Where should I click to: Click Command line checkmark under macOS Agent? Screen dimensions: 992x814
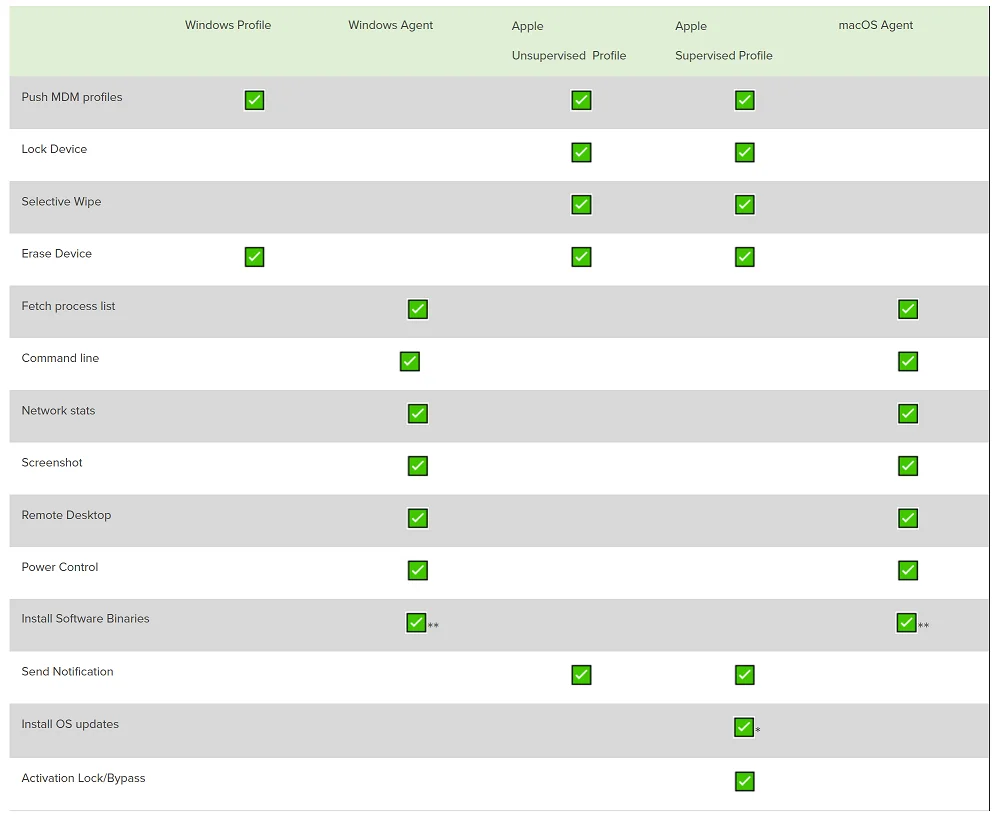click(908, 361)
